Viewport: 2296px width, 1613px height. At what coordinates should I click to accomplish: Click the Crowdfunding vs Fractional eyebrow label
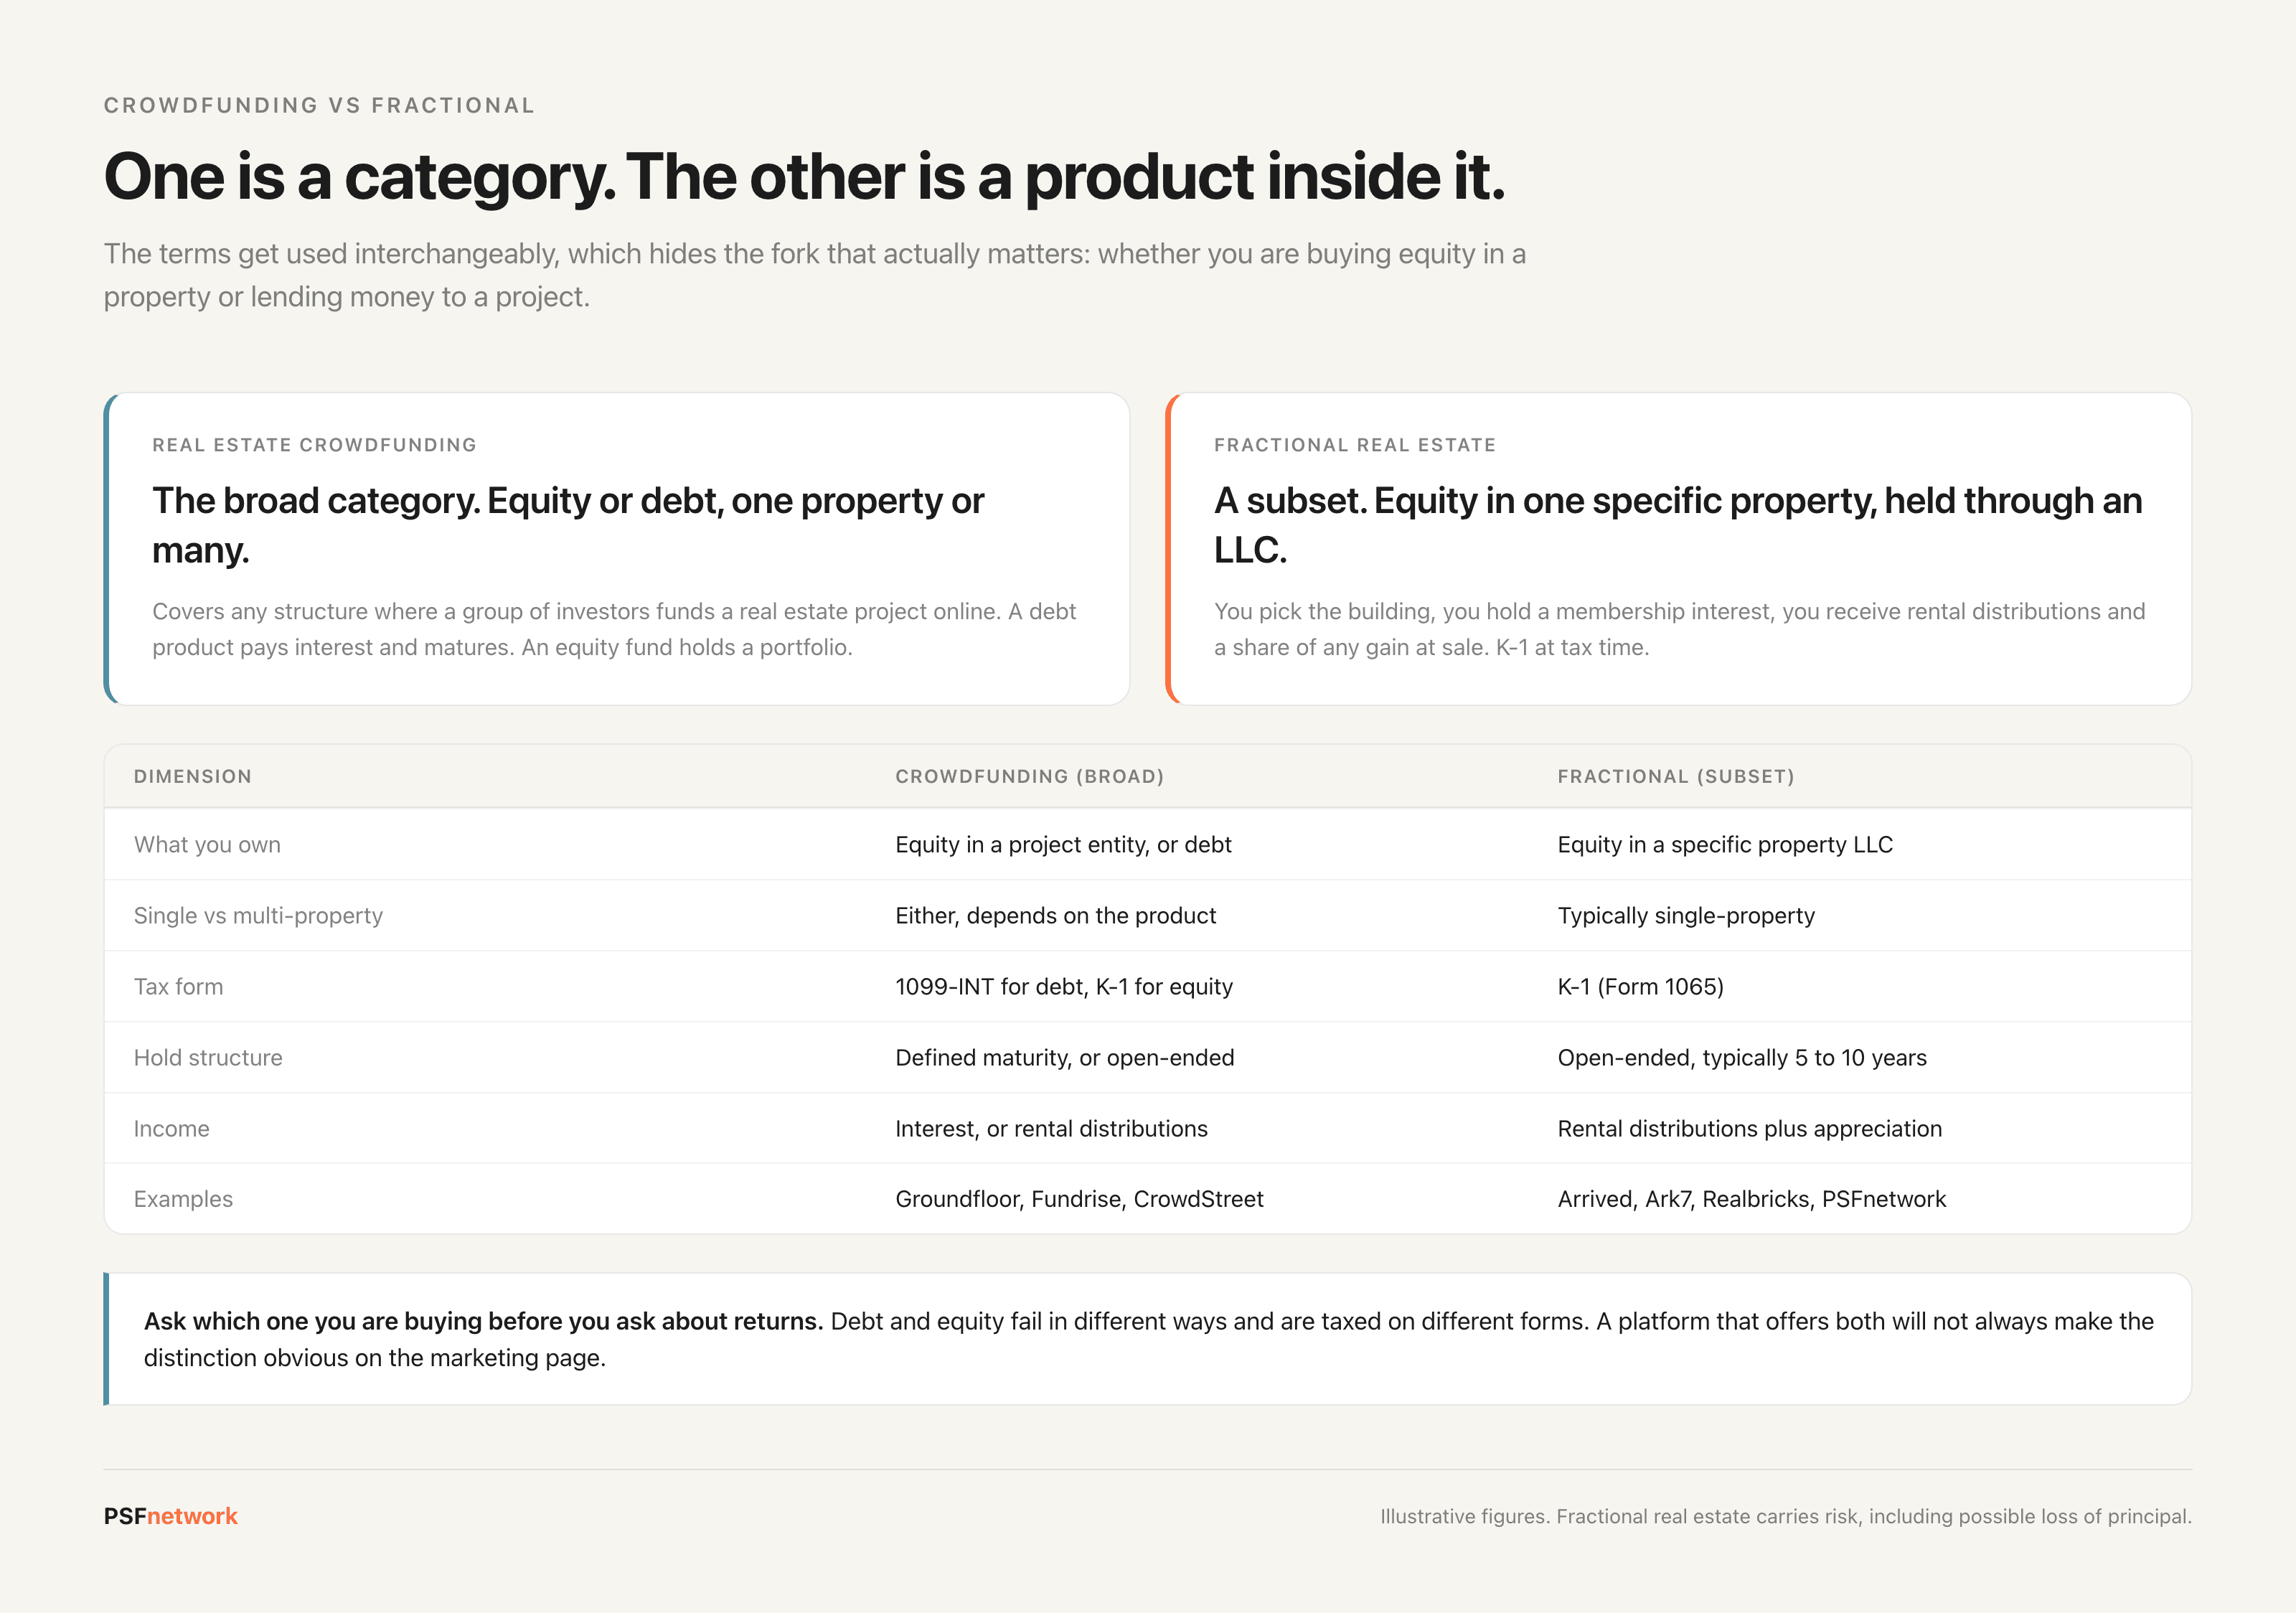pos(319,105)
